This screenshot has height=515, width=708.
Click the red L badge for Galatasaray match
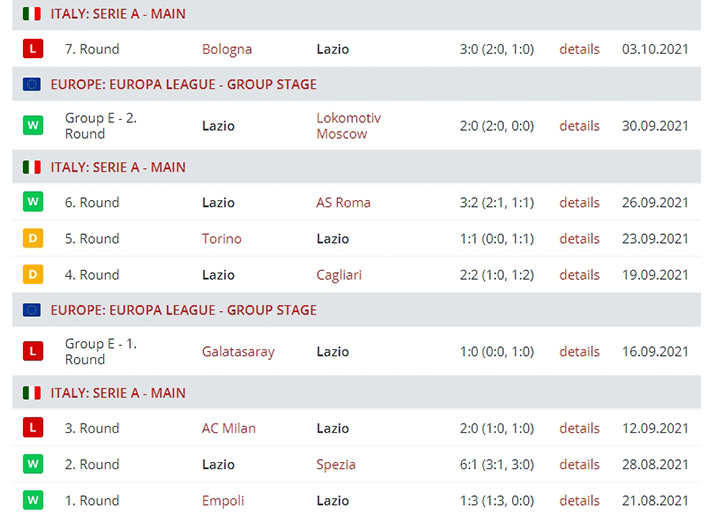coord(33,351)
